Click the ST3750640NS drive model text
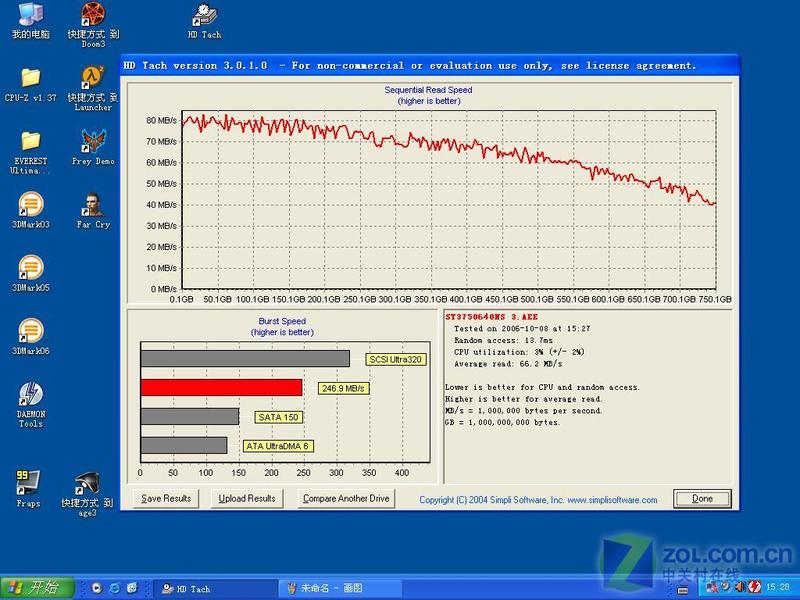This screenshot has height=600, width=800. tap(491, 317)
